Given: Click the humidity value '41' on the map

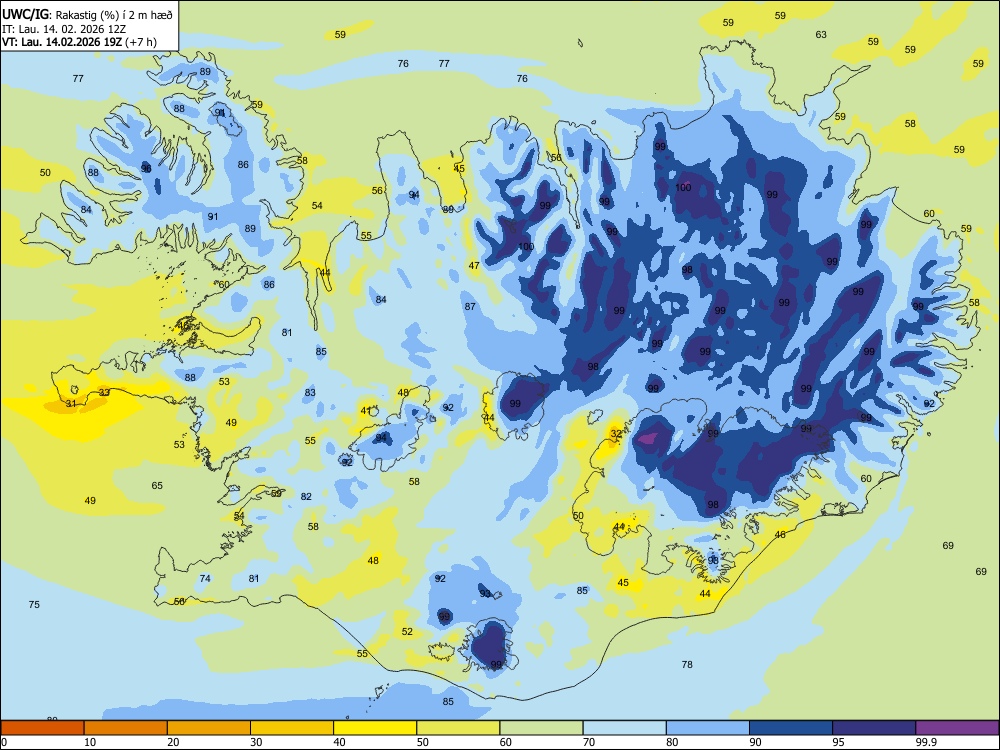Looking at the screenshot, I should pyautogui.click(x=365, y=411).
